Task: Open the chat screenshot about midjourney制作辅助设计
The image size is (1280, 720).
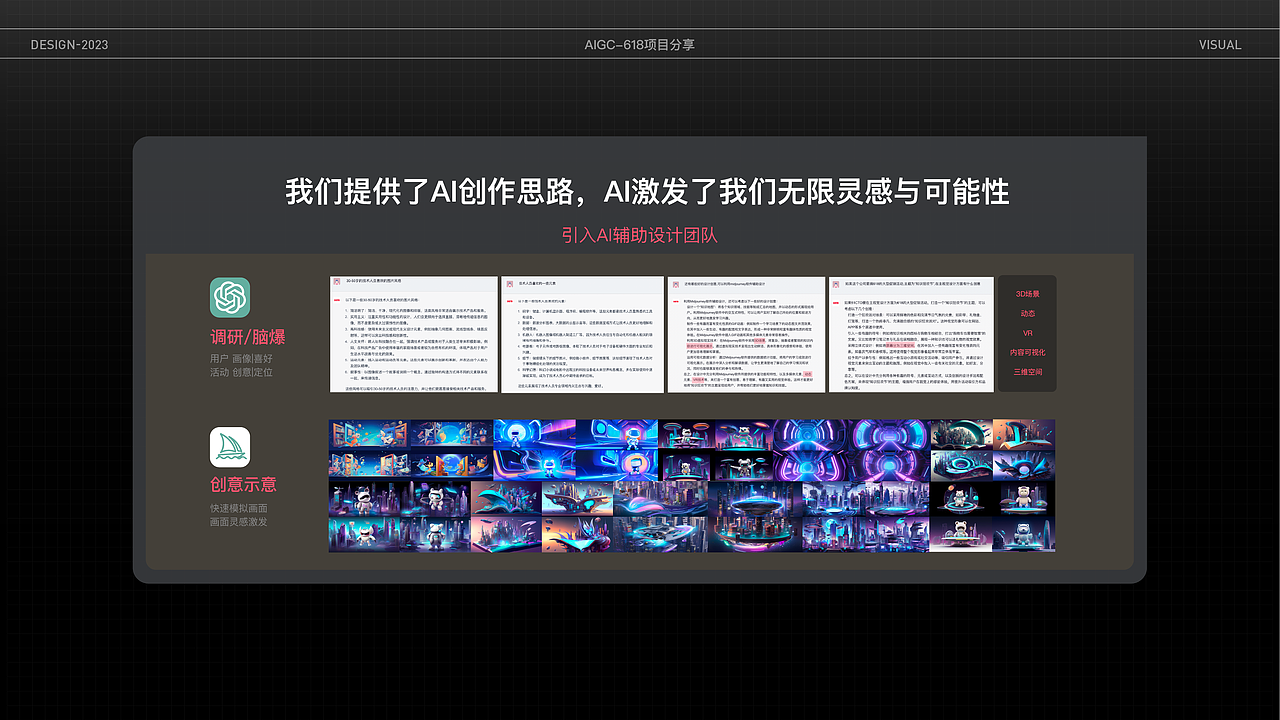Action: (746, 334)
